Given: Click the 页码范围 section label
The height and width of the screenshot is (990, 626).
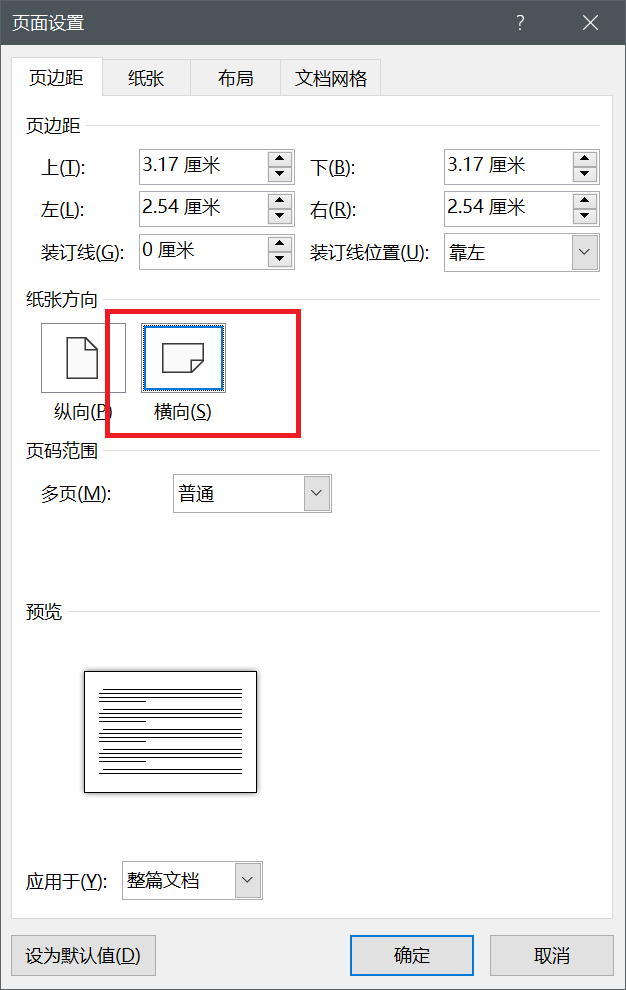Looking at the screenshot, I should point(62,451).
